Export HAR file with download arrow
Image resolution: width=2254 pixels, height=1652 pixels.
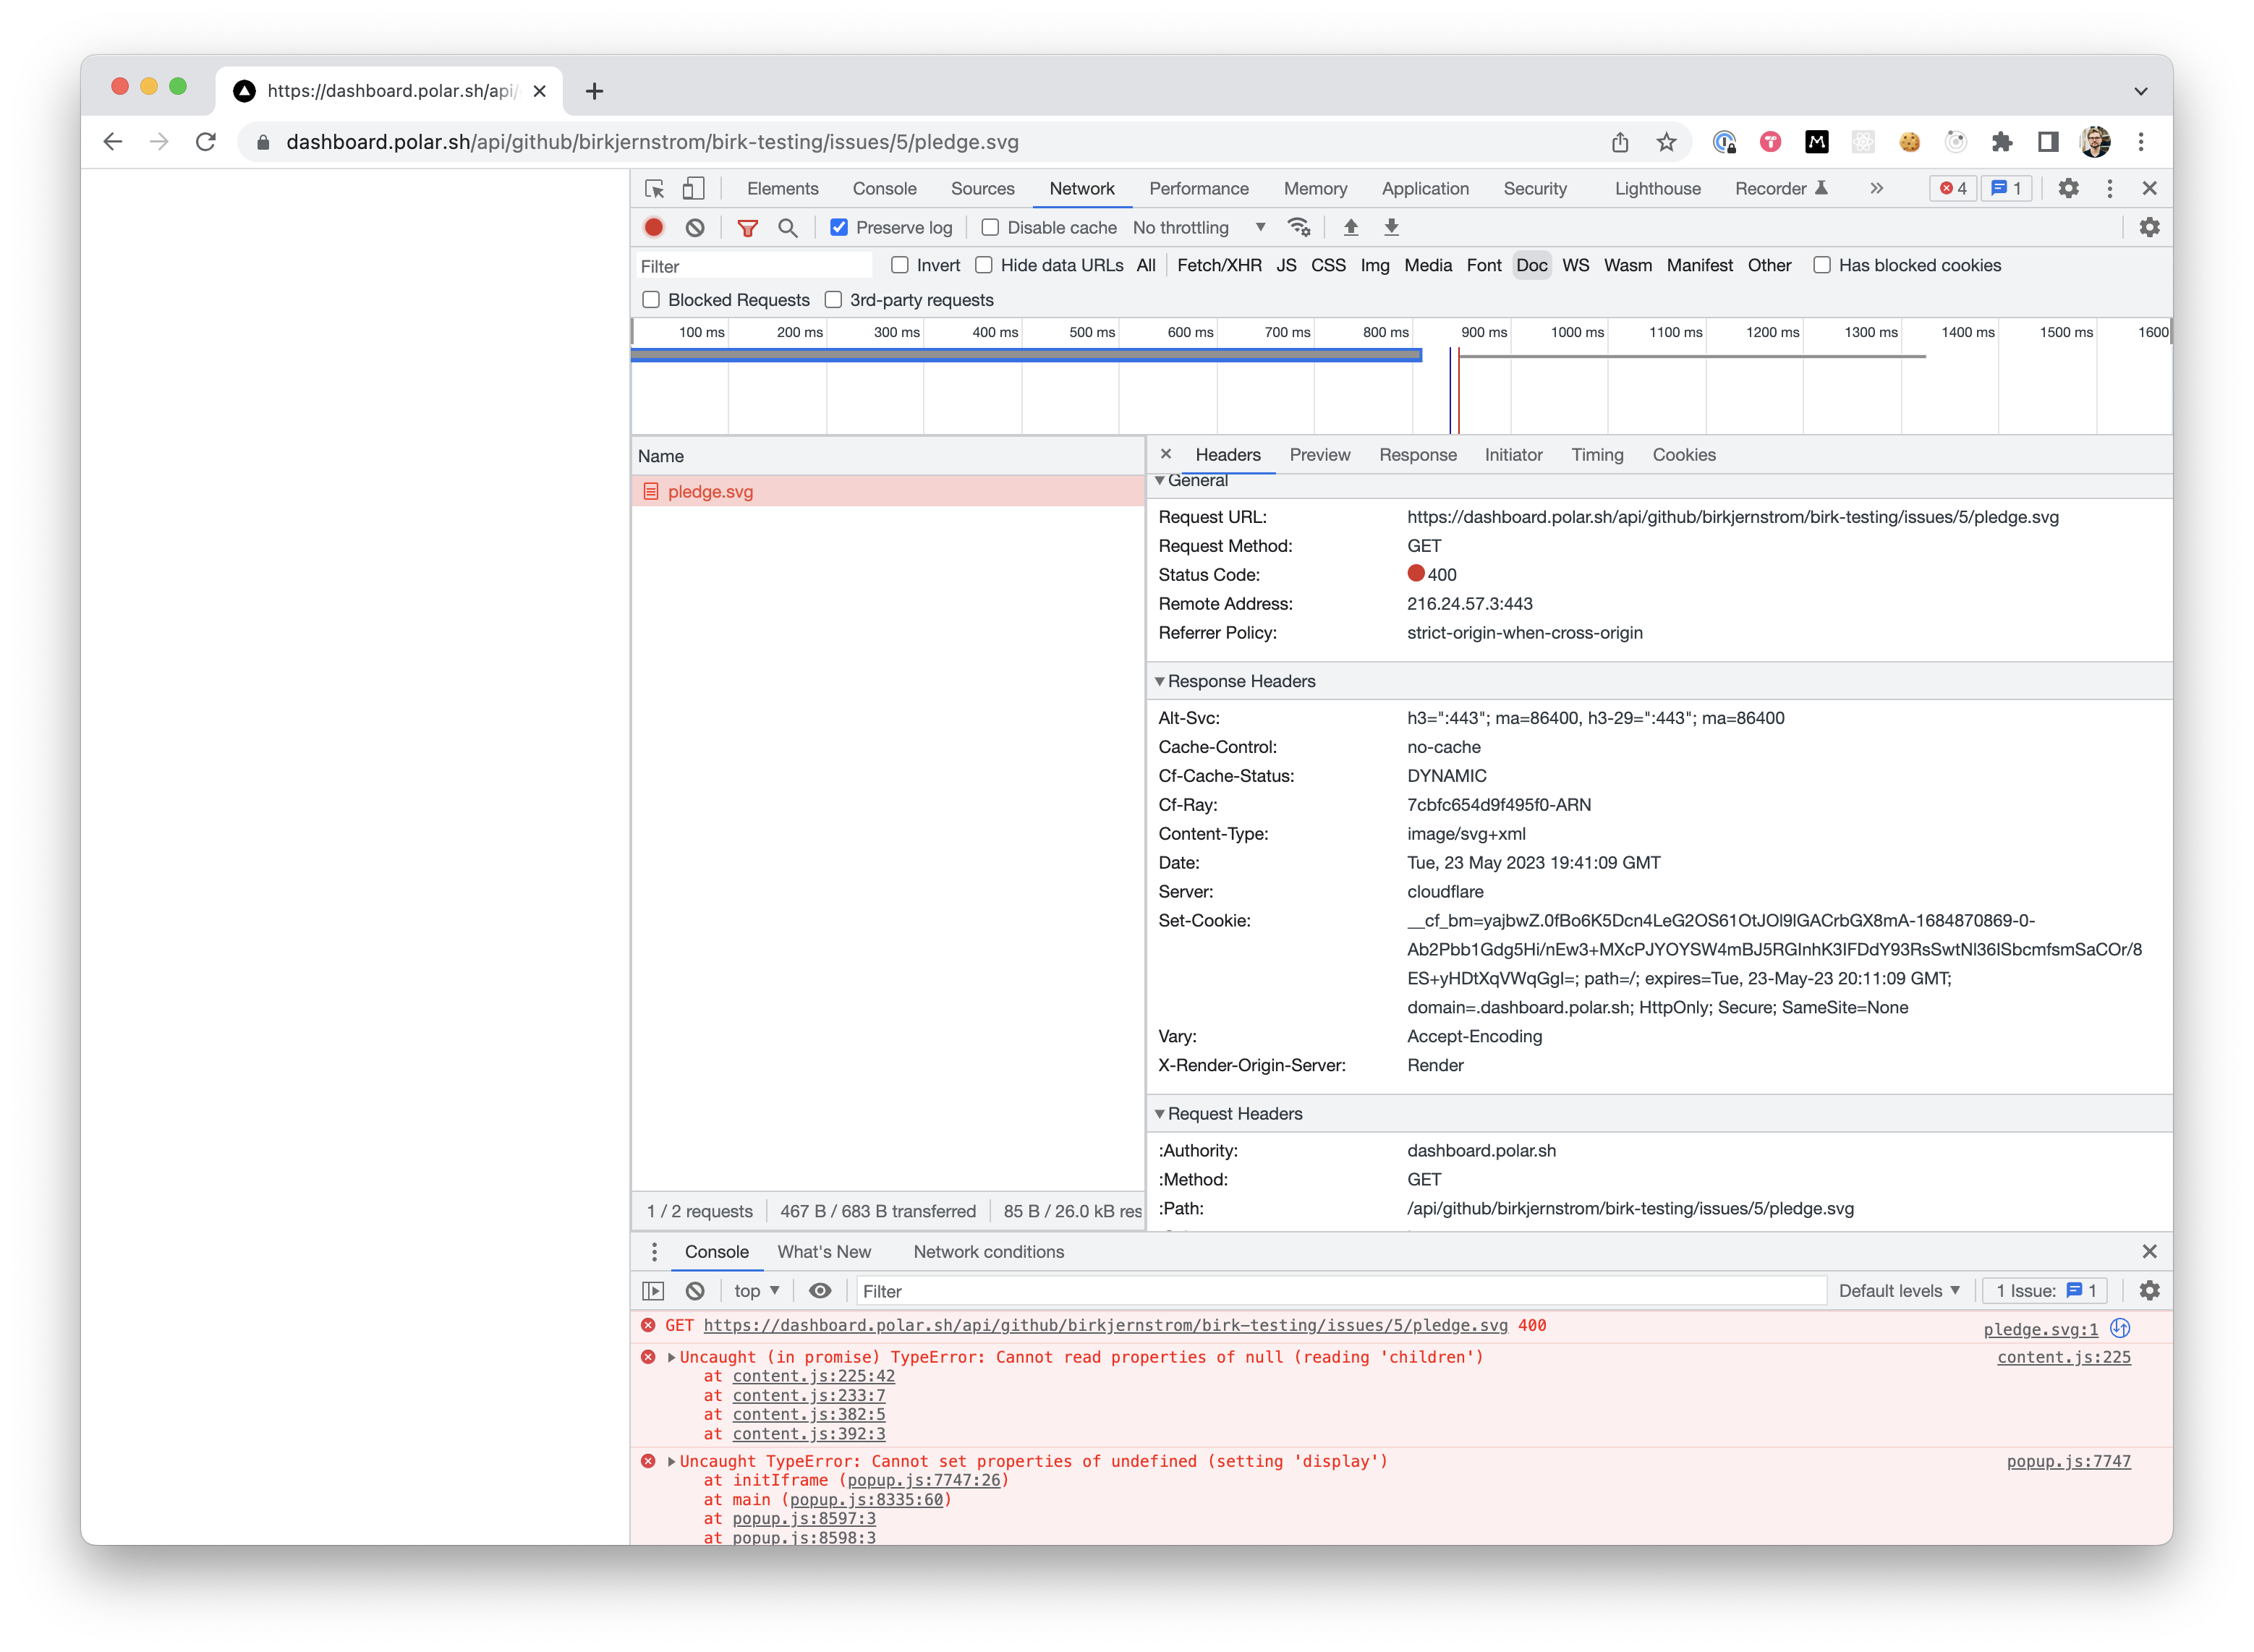pos(1391,227)
